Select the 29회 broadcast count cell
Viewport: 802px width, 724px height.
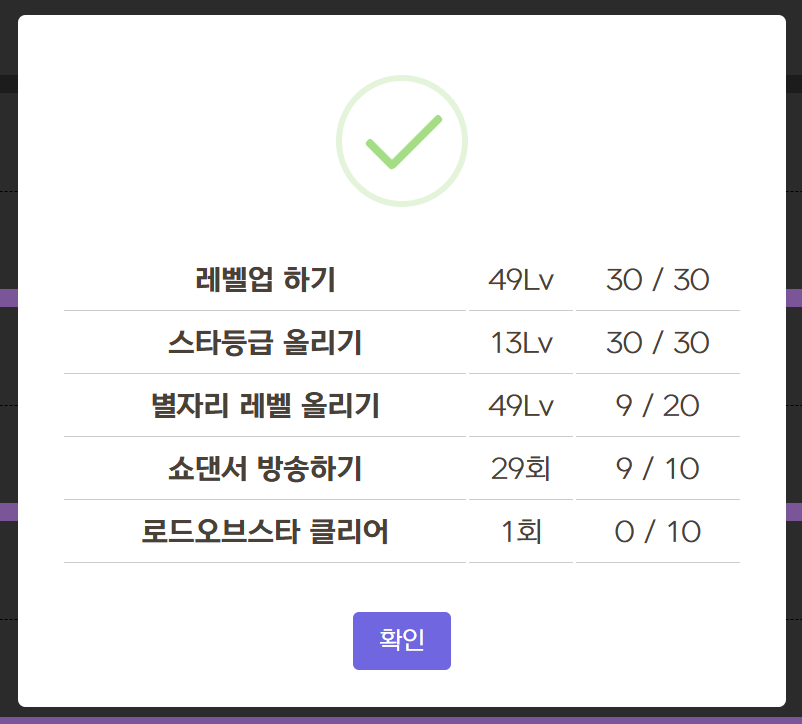pos(521,469)
